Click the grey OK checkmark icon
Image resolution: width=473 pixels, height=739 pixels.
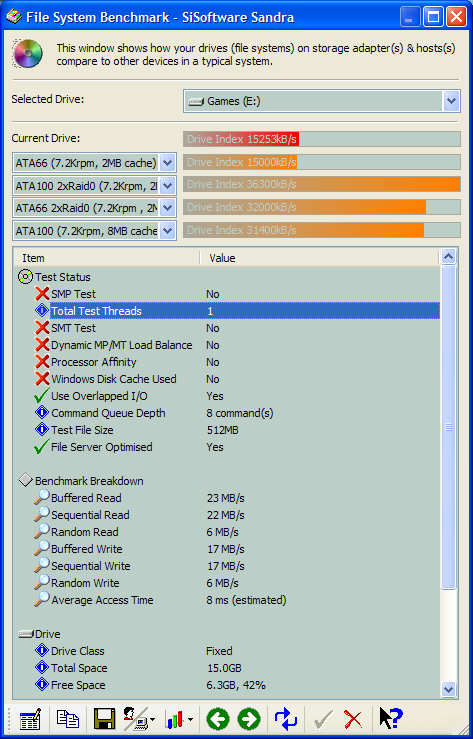point(323,719)
